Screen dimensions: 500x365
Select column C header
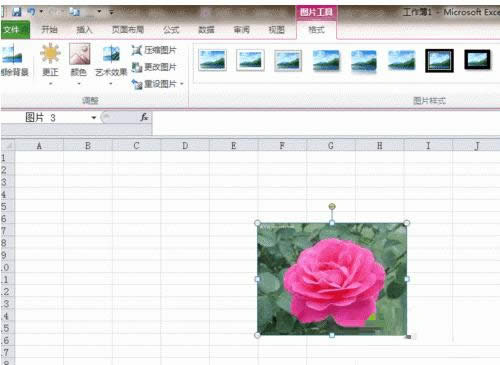click(136, 146)
